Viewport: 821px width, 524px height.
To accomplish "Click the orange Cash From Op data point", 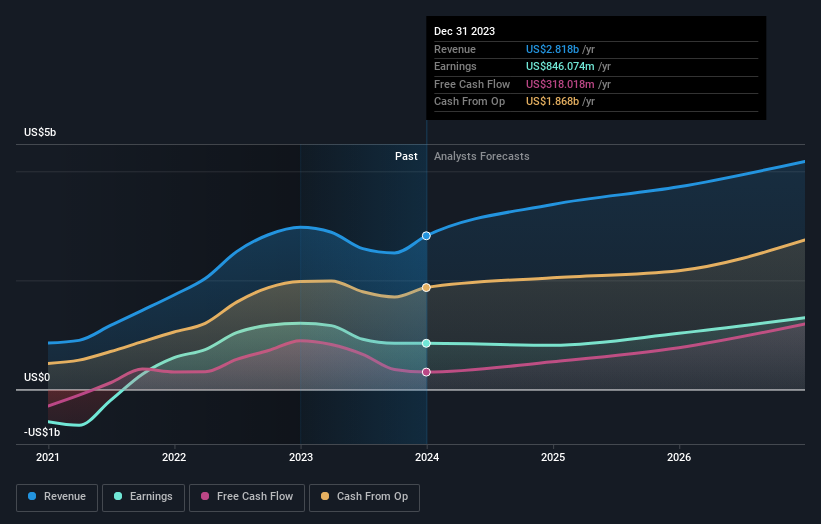I will (x=426, y=287).
